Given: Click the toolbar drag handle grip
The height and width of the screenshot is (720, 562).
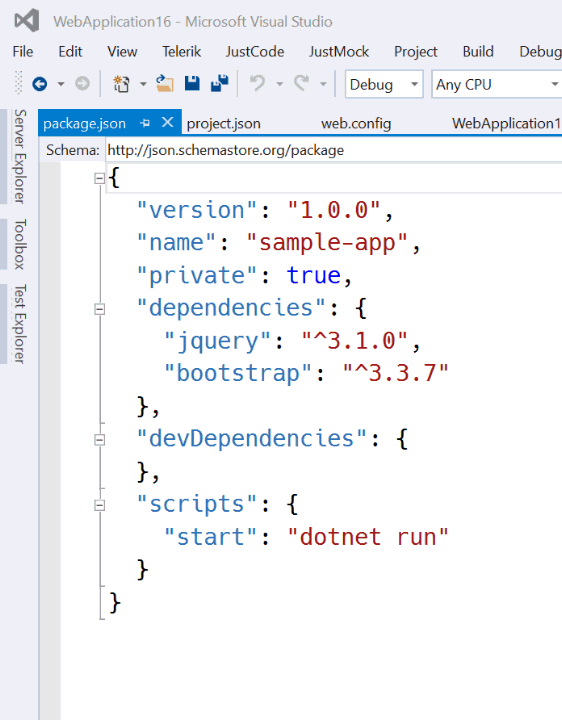Looking at the screenshot, I should click(18, 82).
